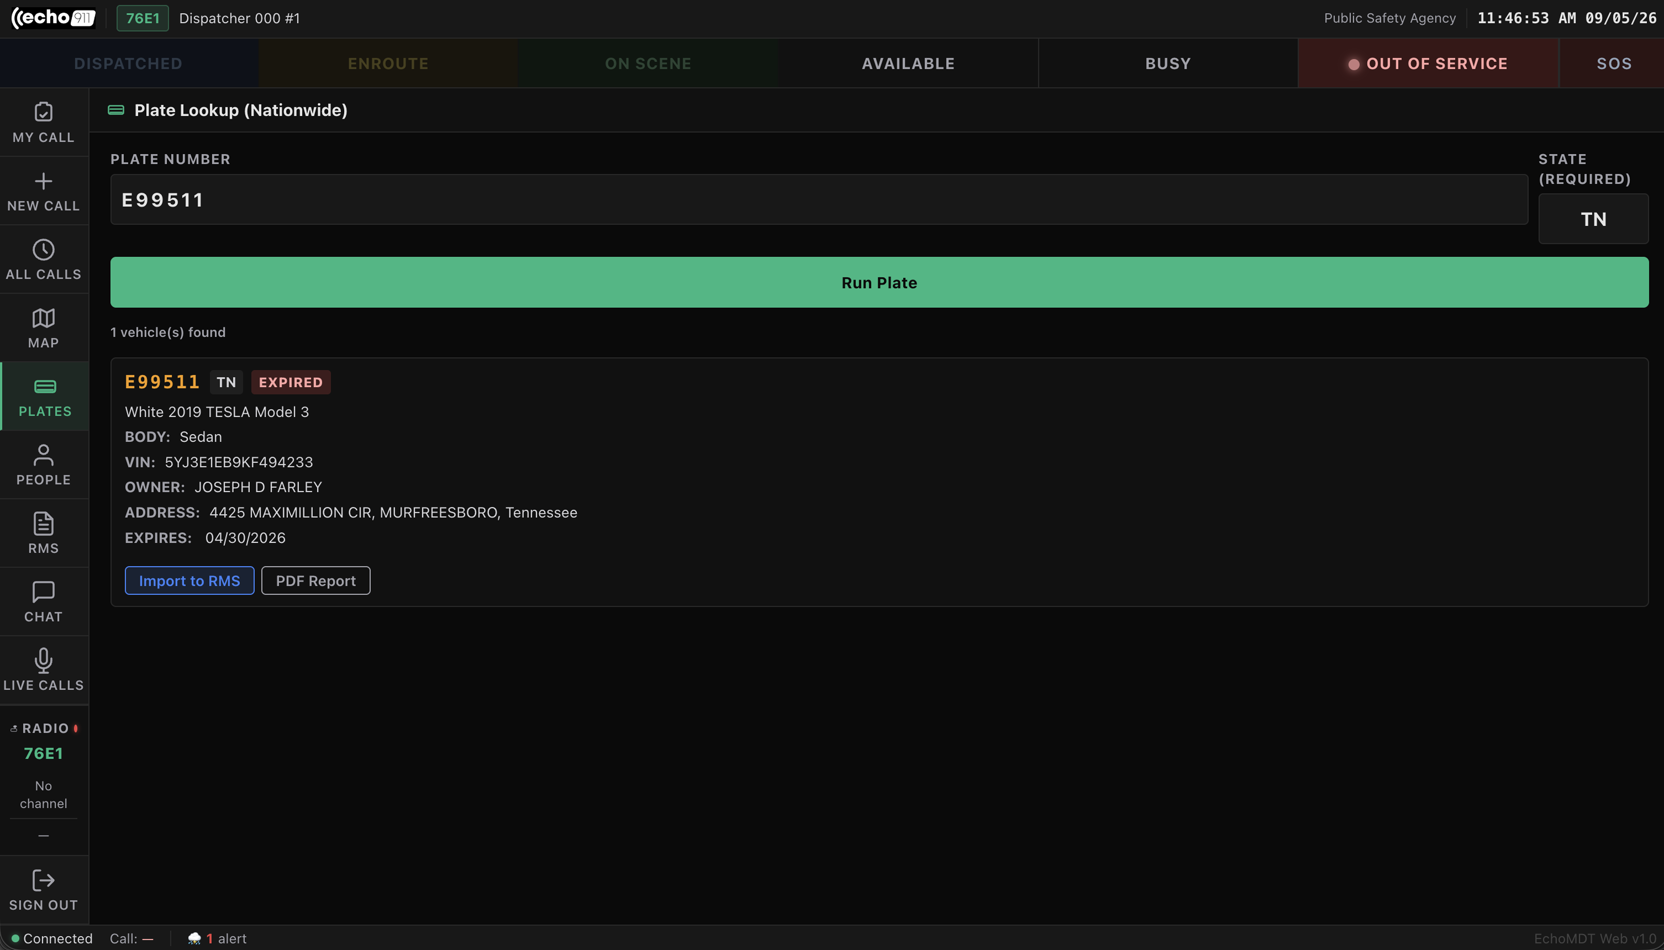Click the expiration date 04/30/2026
Image resolution: width=1664 pixels, height=950 pixels.
tap(245, 538)
